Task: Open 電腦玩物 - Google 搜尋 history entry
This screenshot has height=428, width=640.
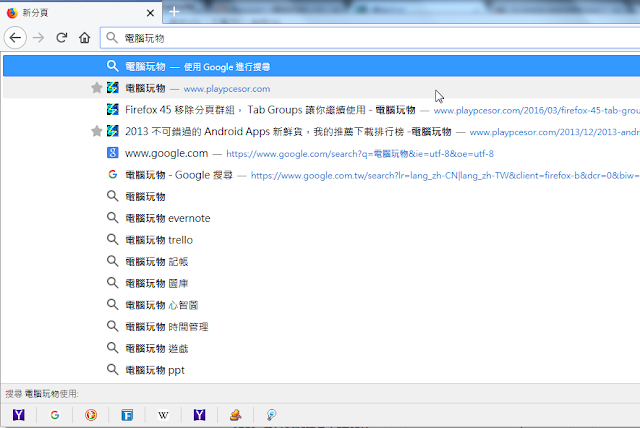Action: [x=321, y=175]
